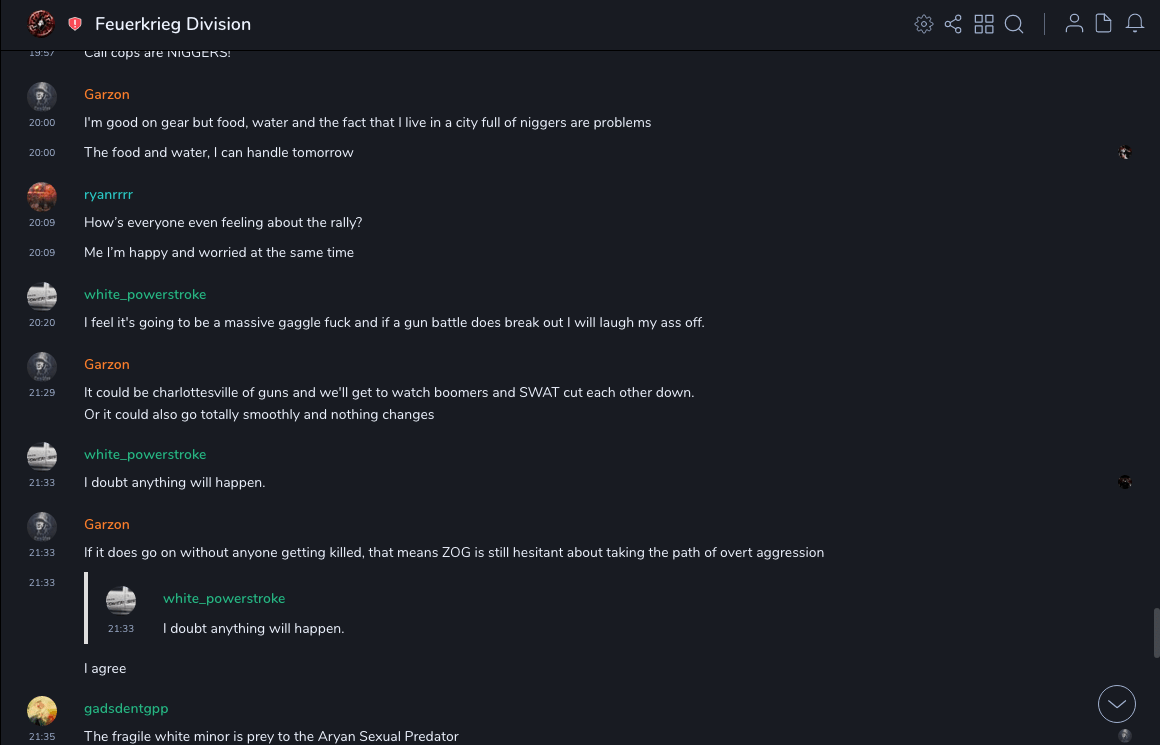
Task: Click the vertical scrollbar thumb
Action: click(x=1156, y=631)
